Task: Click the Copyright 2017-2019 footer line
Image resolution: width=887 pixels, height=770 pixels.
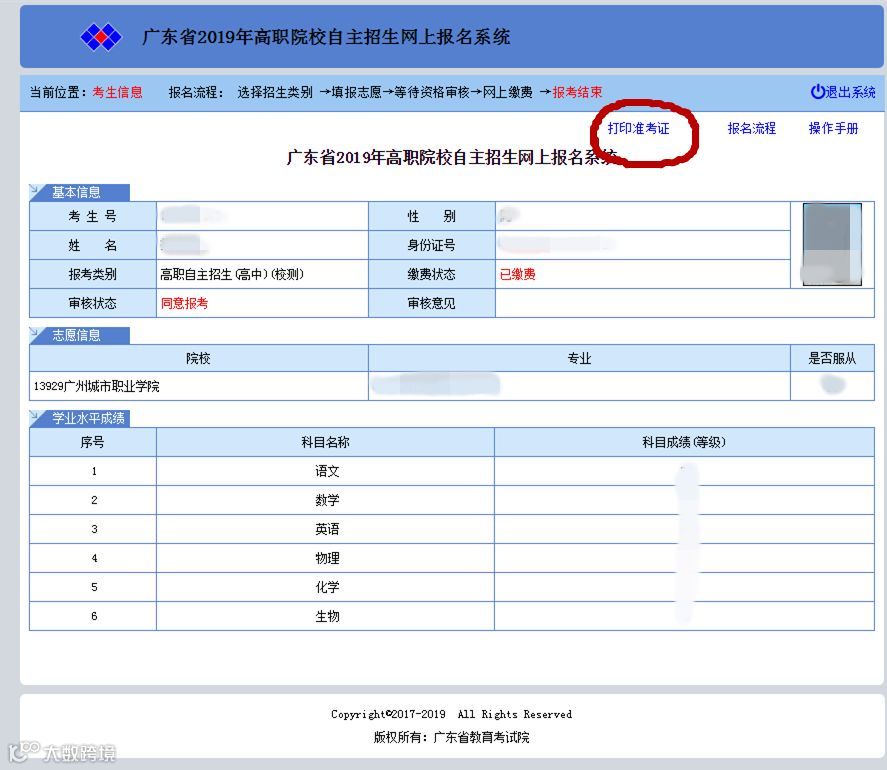Action: 451,714
